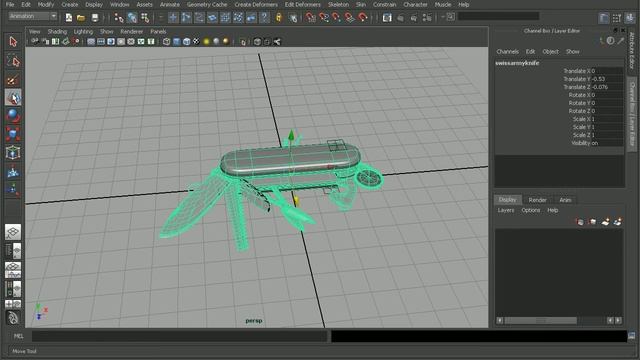Toggle wireframe shading in viewport toolbar

coord(167,42)
